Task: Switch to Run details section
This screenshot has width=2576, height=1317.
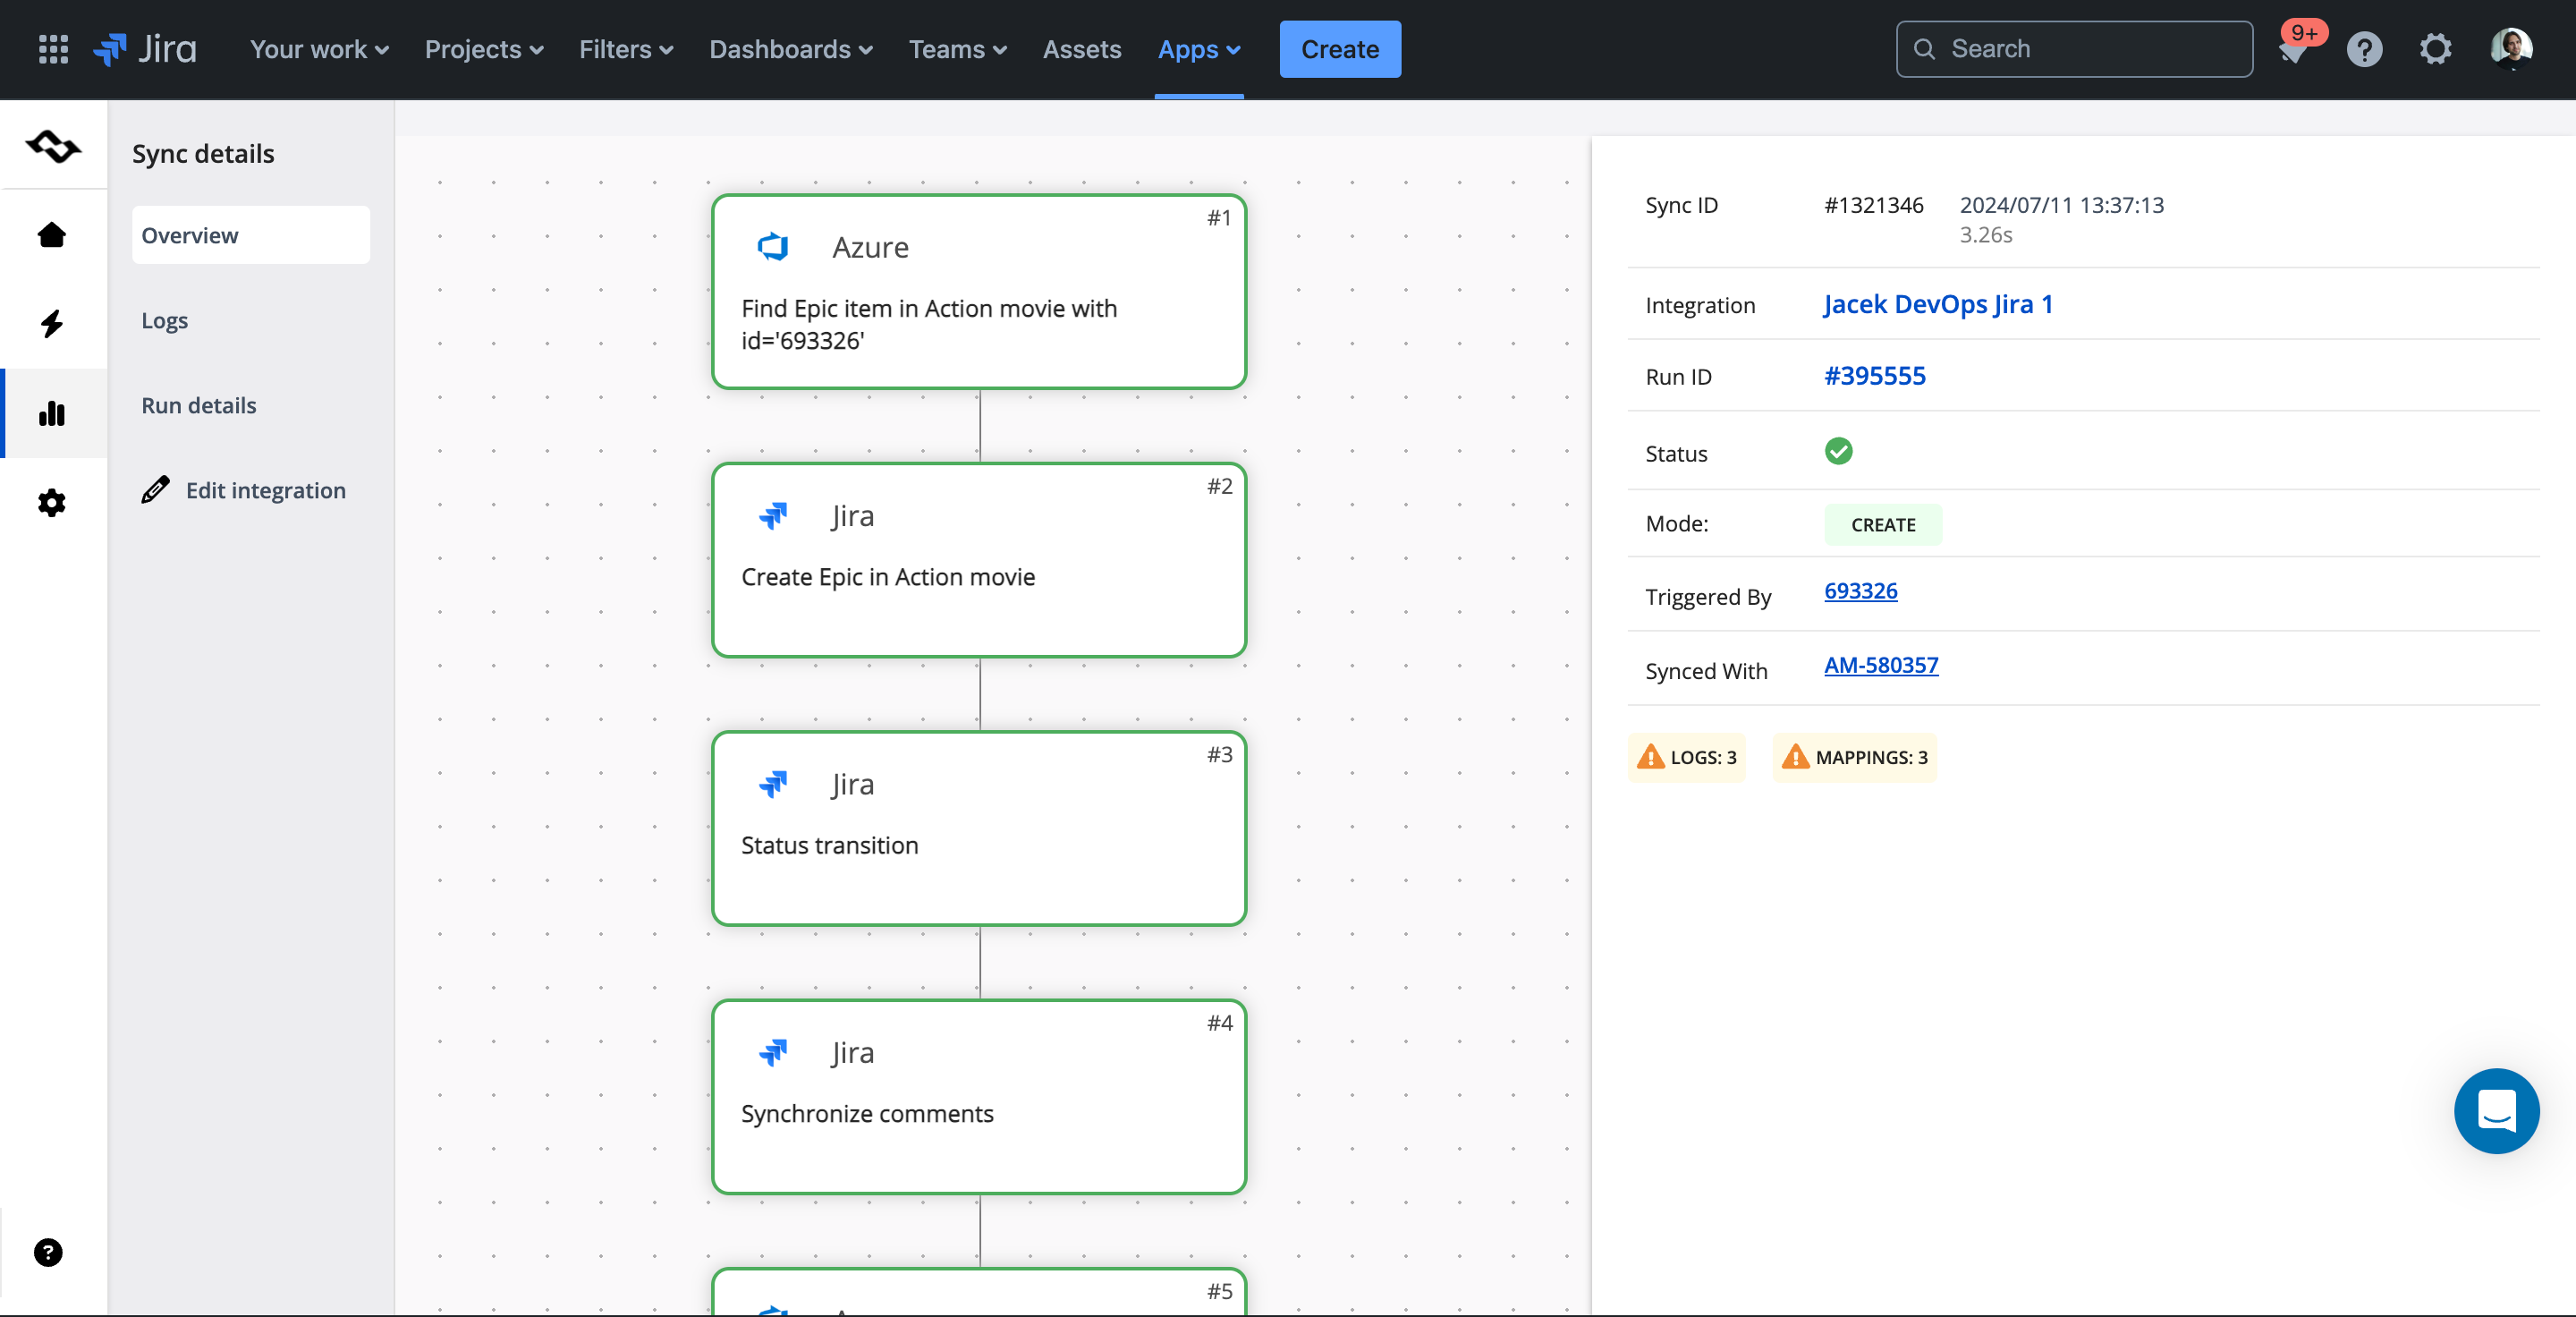Action: click(x=199, y=405)
